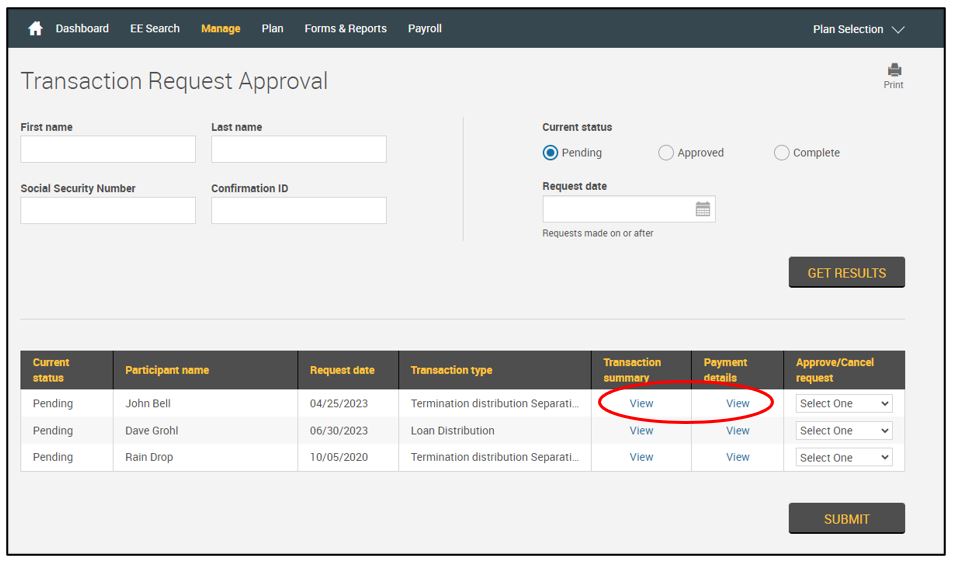Click the Home icon in navigation bar

pyautogui.click(x=36, y=29)
